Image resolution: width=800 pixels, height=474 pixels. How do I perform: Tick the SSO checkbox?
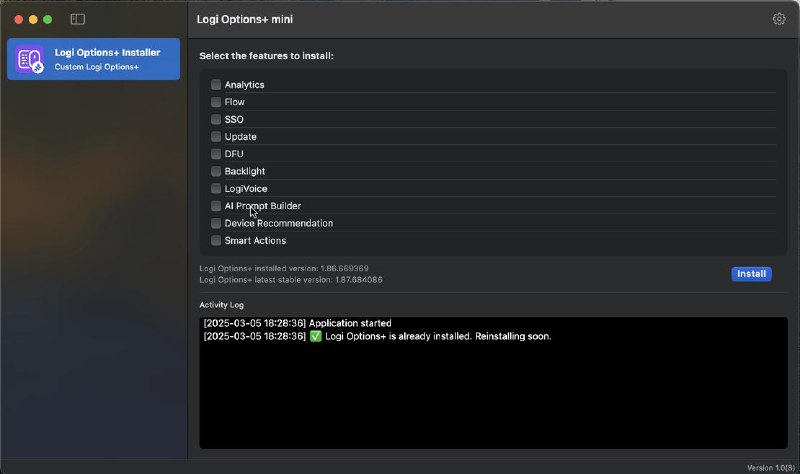coord(216,119)
